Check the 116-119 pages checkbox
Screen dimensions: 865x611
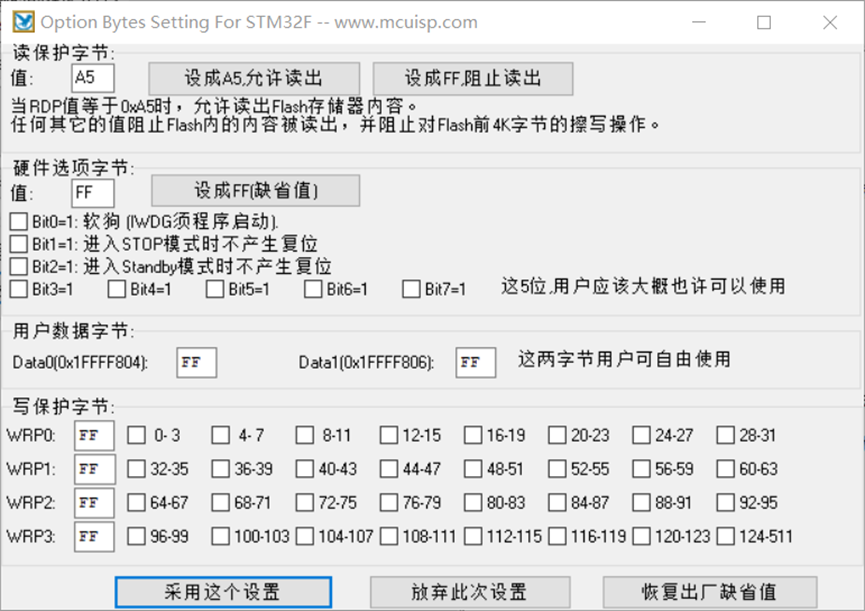[x=557, y=536]
